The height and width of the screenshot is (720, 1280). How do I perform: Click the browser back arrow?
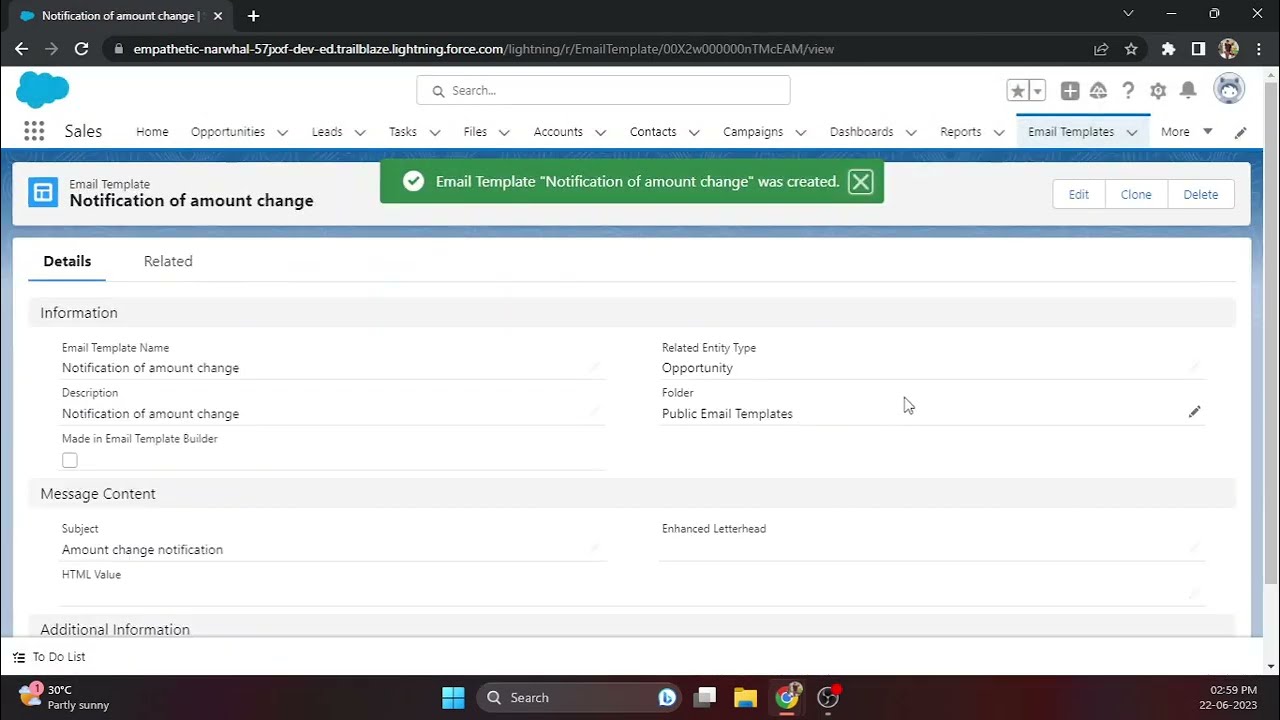[21, 48]
